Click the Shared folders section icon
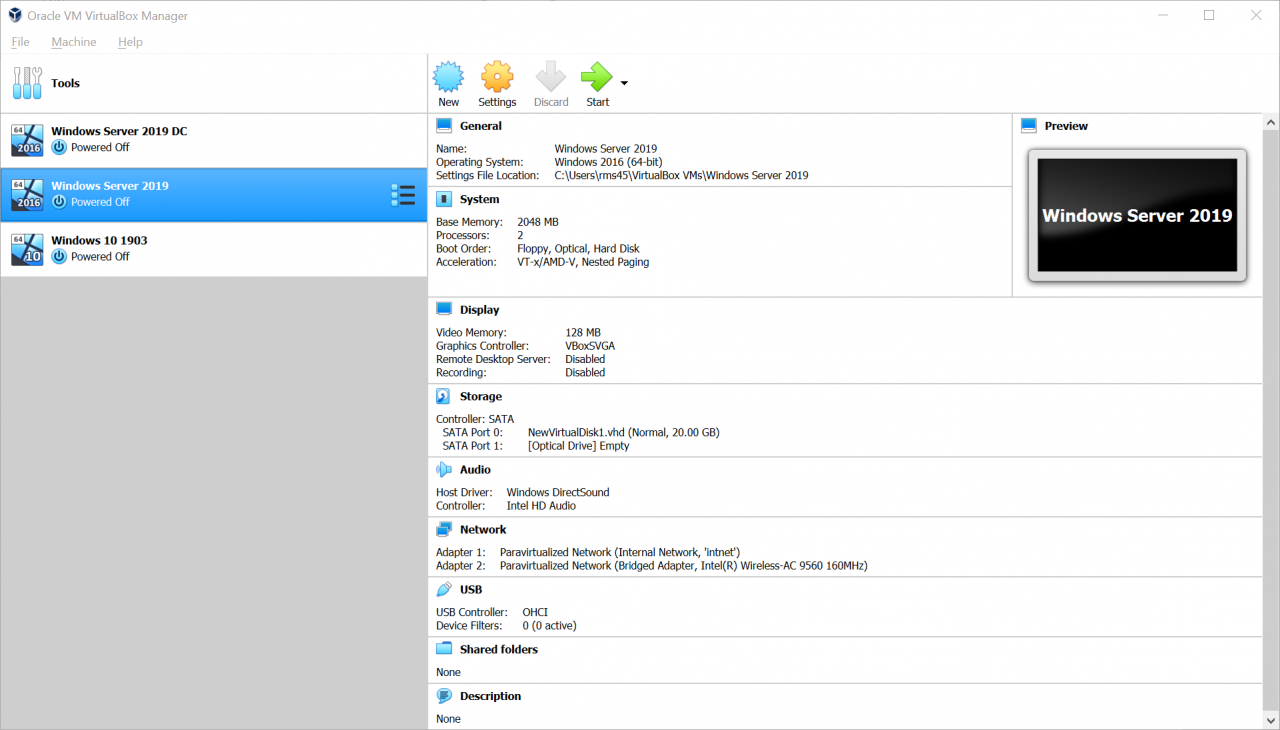1280x730 pixels. click(x=444, y=649)
